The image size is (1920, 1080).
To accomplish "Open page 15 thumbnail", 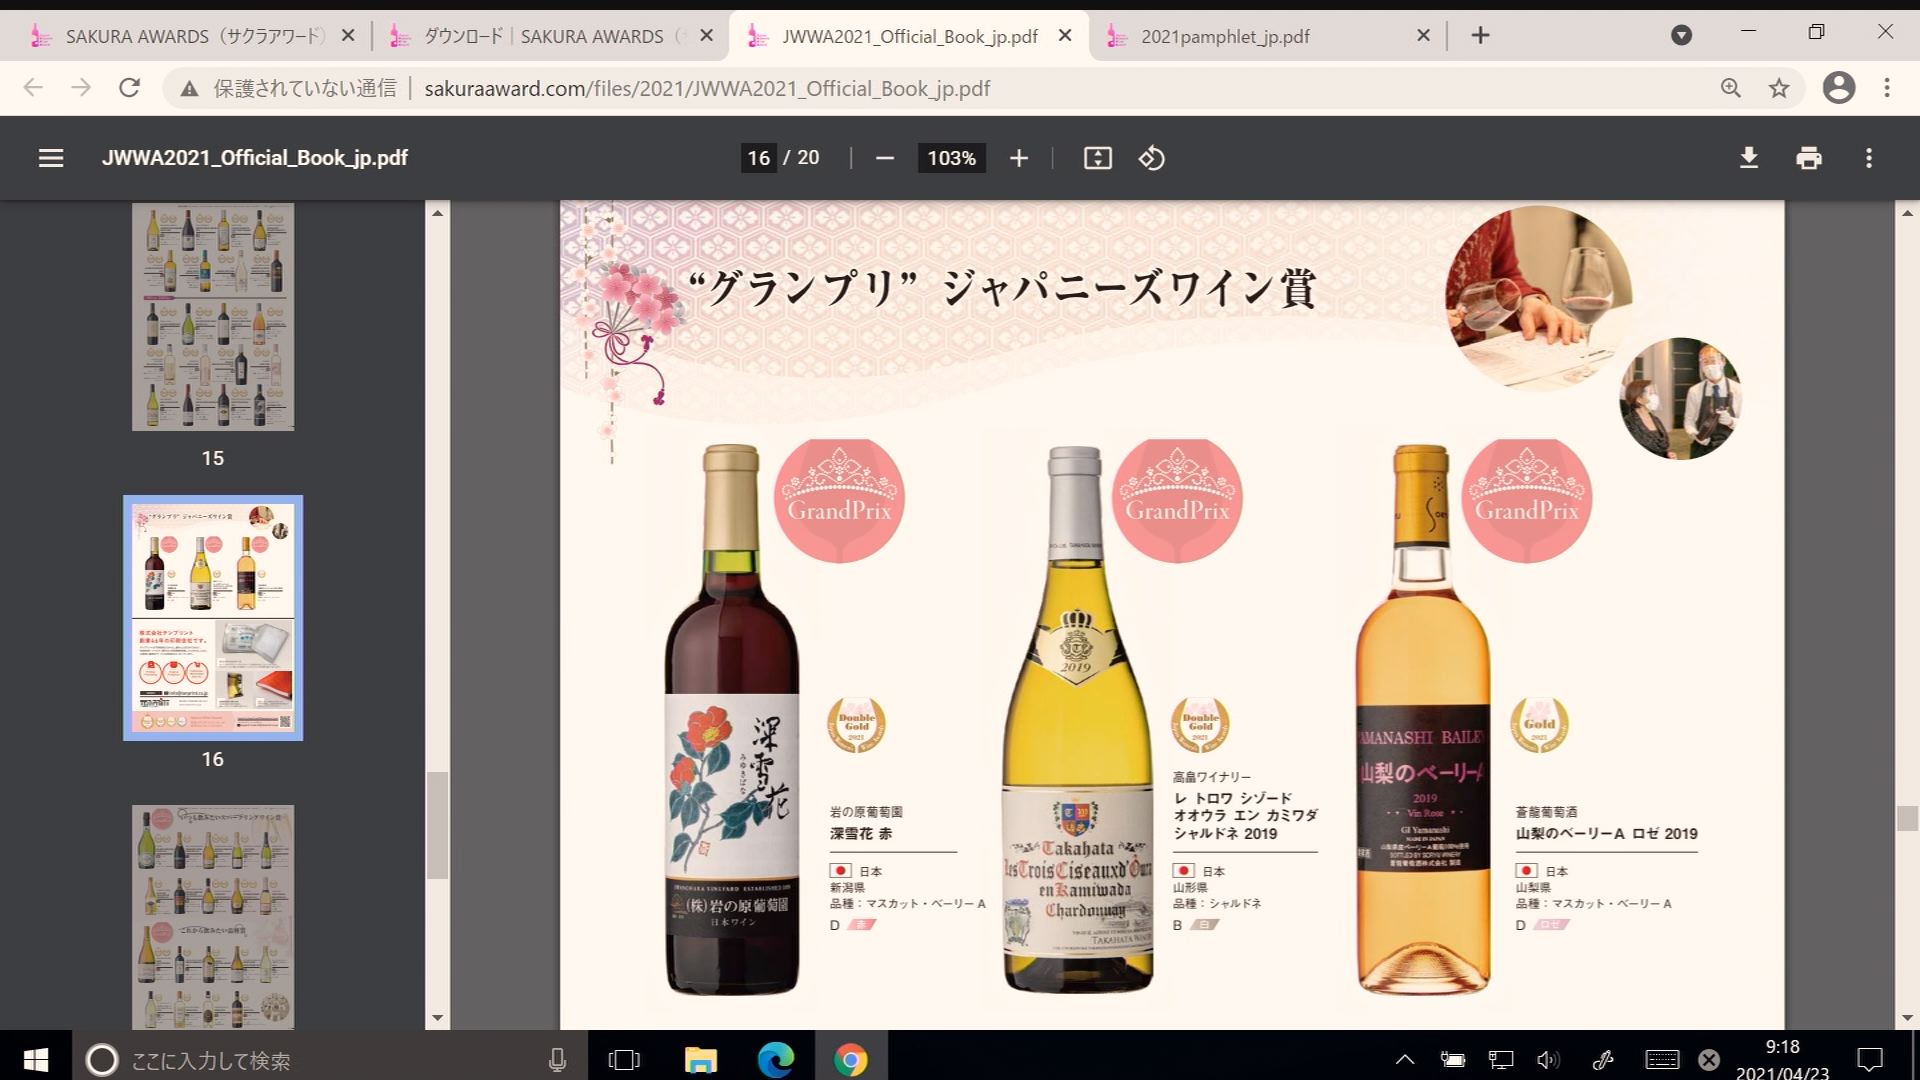I will coord(213,317).
